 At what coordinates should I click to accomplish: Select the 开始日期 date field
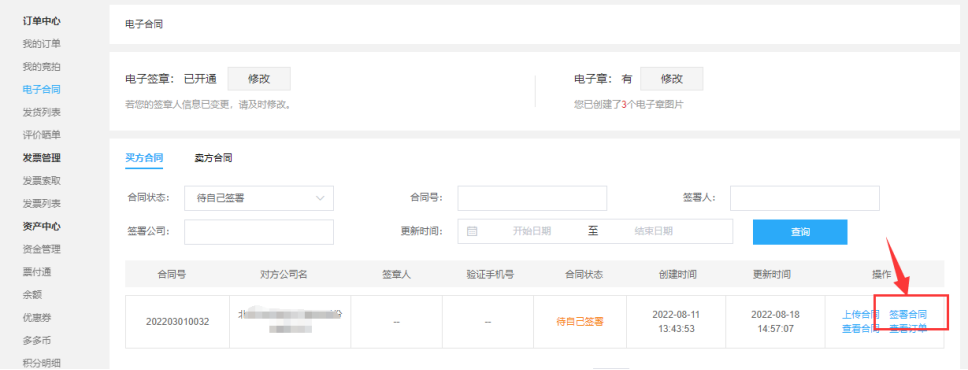(x=532, y=232)
